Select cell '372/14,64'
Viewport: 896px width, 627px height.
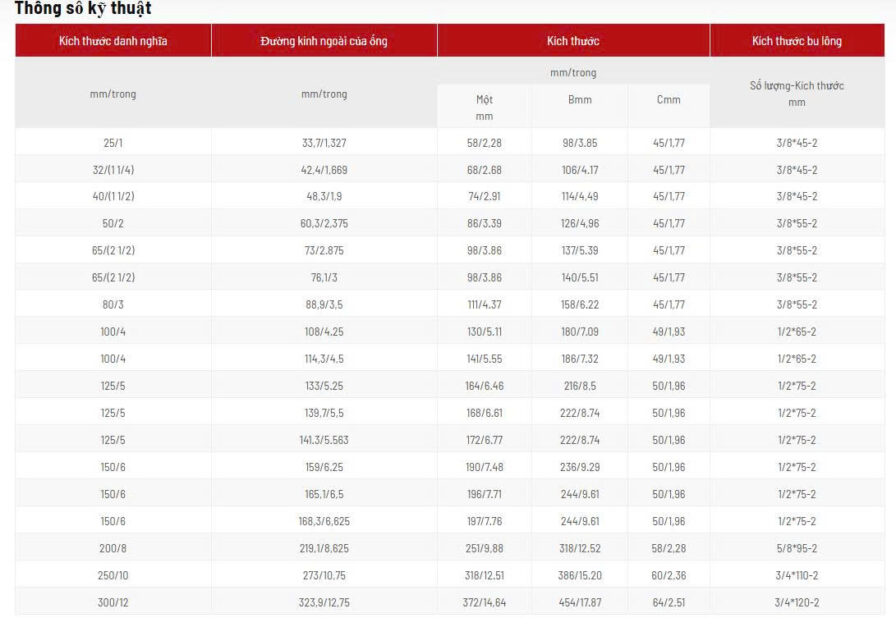[484, 602]
